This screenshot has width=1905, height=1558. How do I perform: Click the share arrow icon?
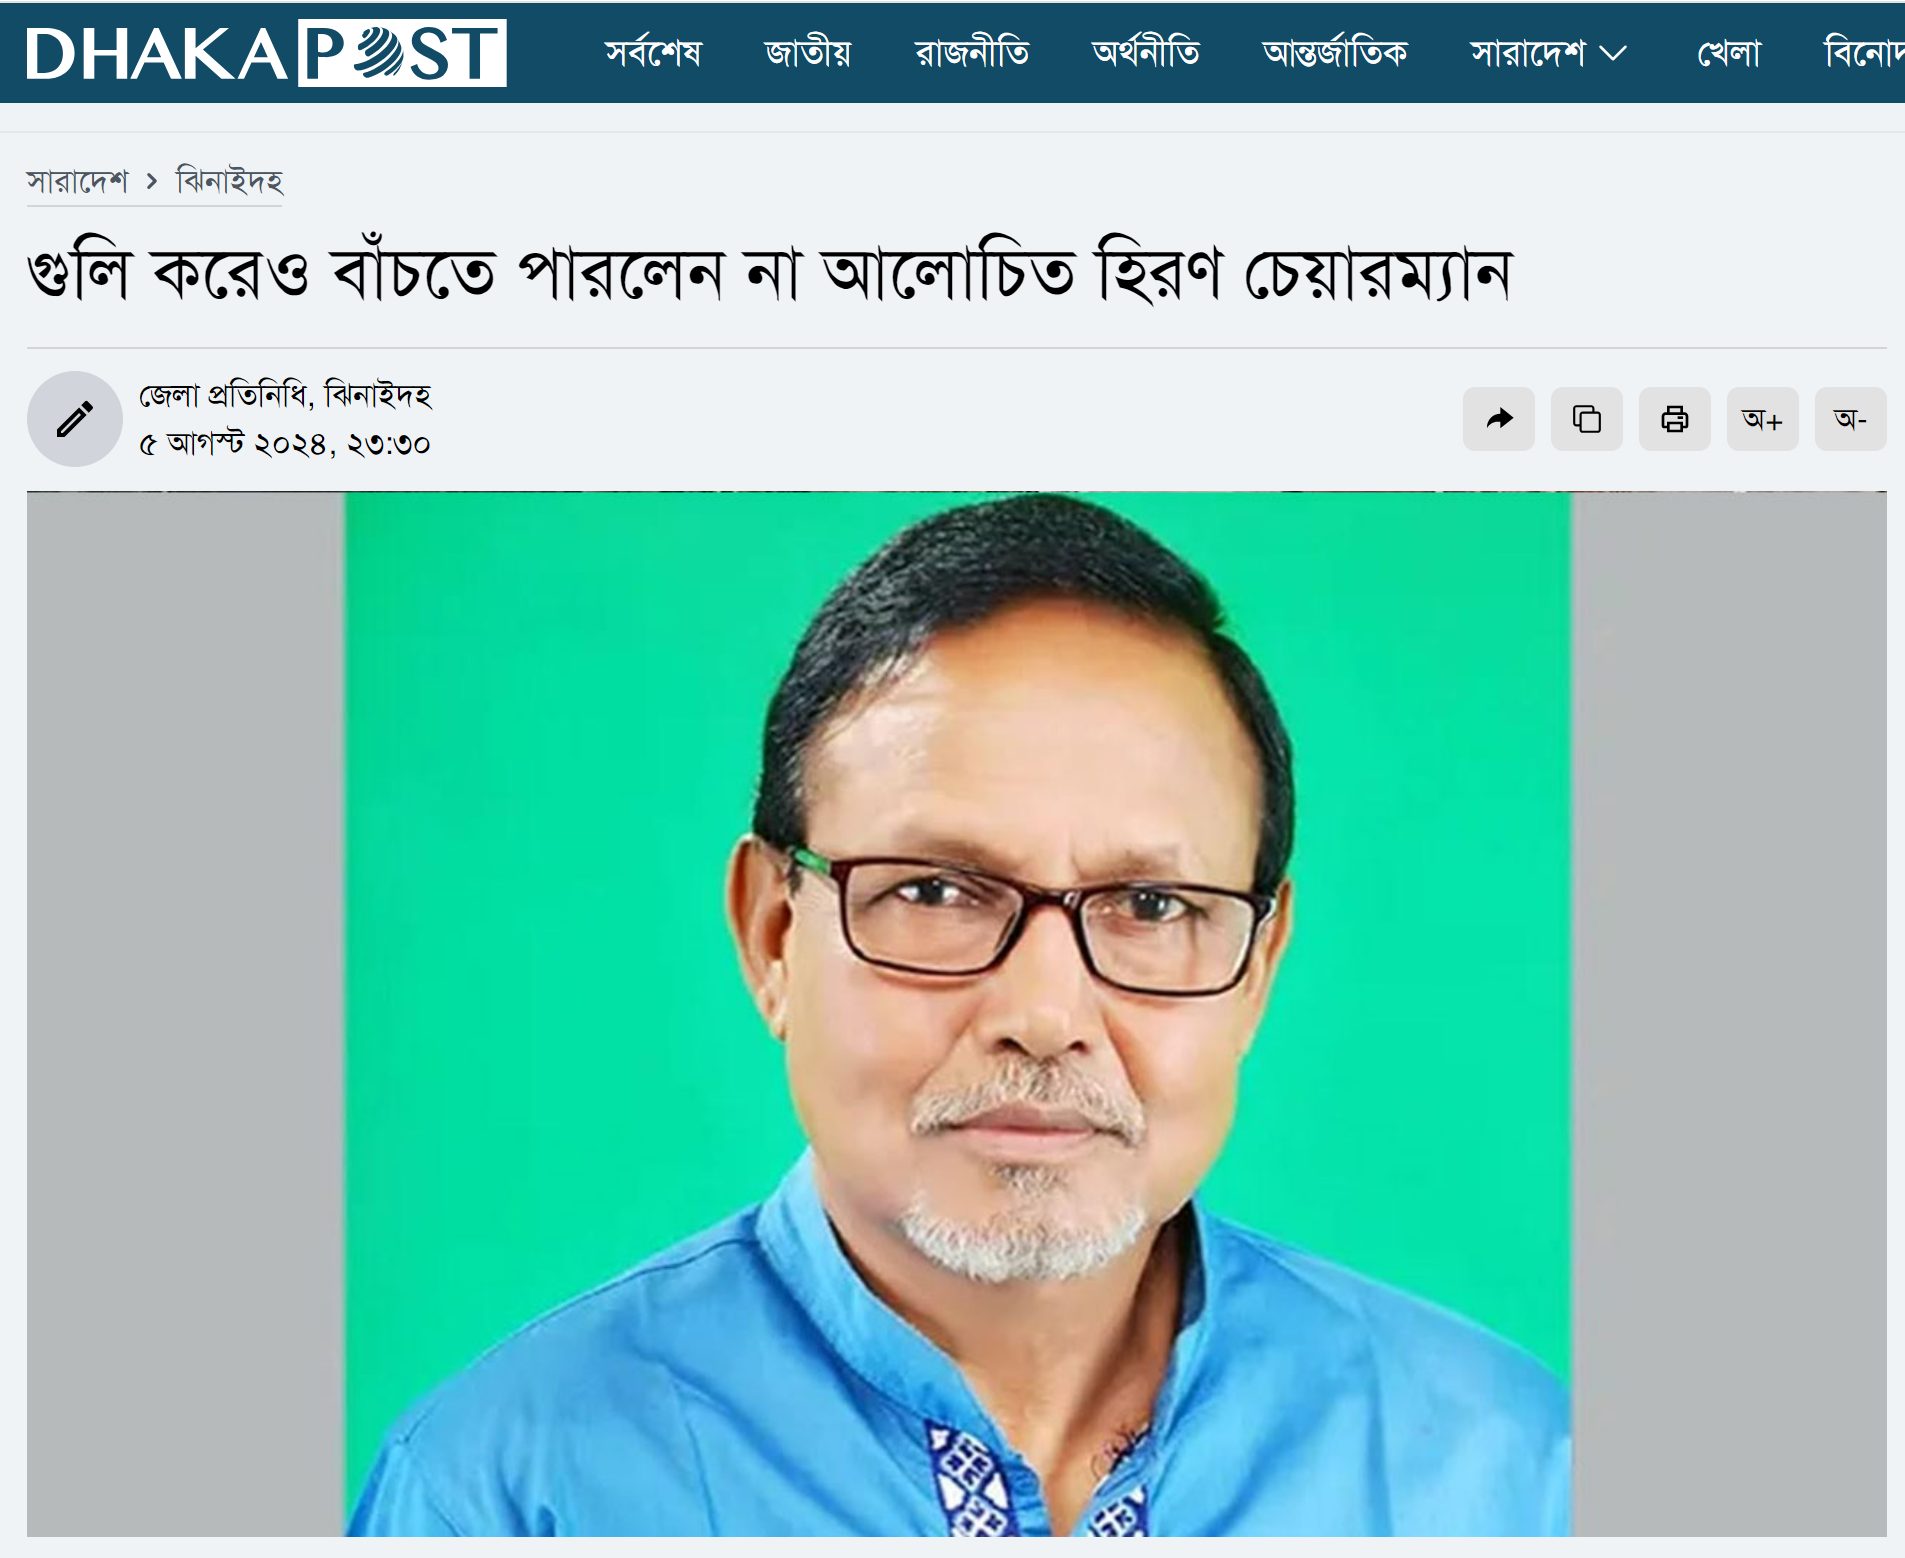[x=1498, y=419]
